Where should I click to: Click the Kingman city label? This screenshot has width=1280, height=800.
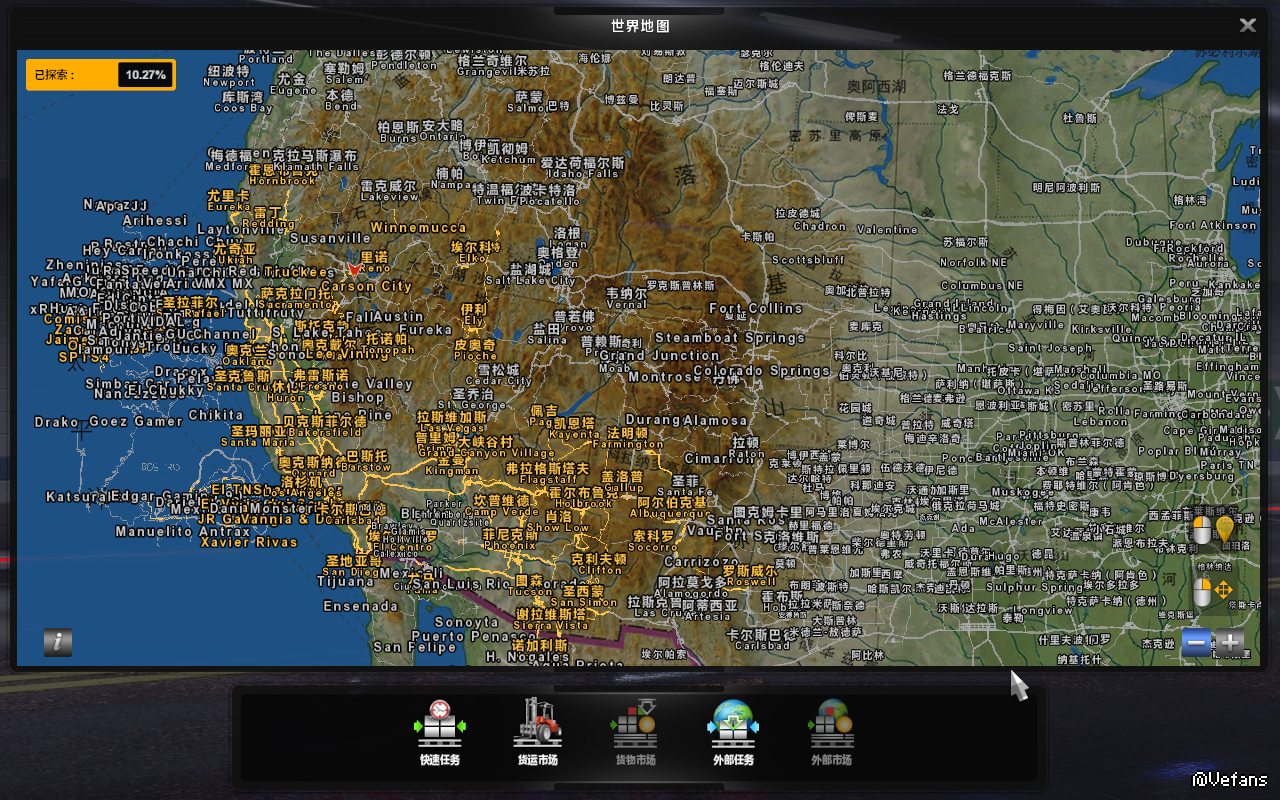tap(452, 470)
